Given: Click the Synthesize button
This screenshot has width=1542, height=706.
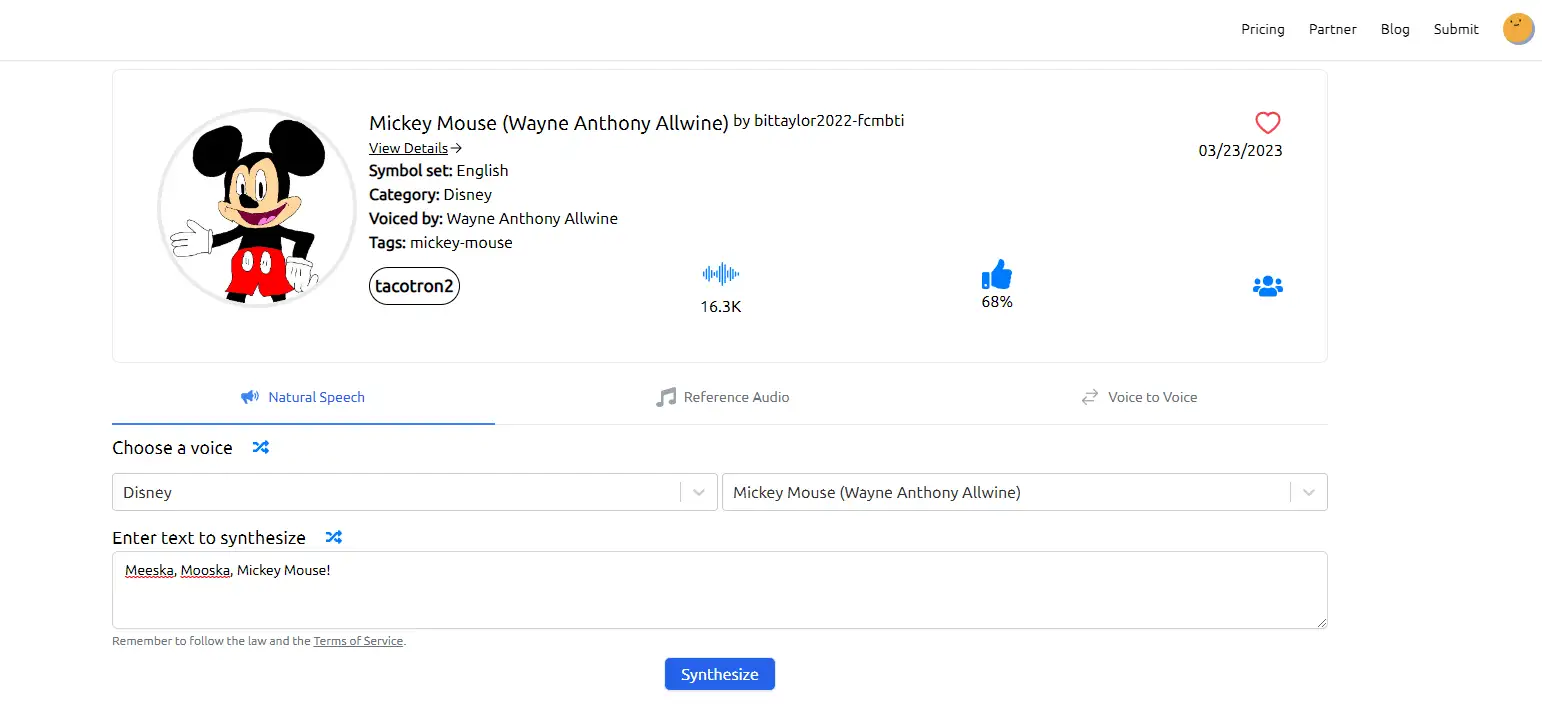Looking at the screenshot, I should (x=720, y=674).
